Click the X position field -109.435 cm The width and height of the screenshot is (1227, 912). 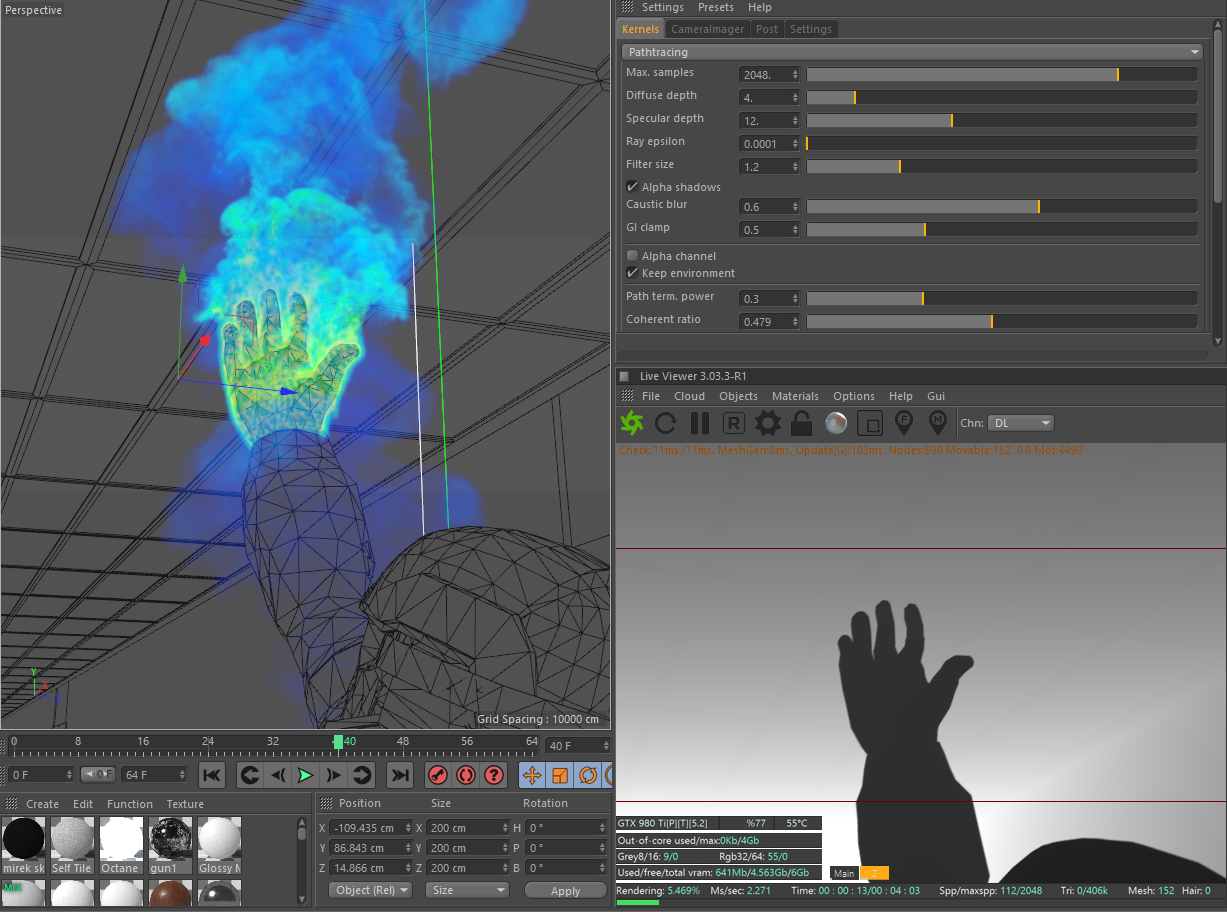coord(371,828)
